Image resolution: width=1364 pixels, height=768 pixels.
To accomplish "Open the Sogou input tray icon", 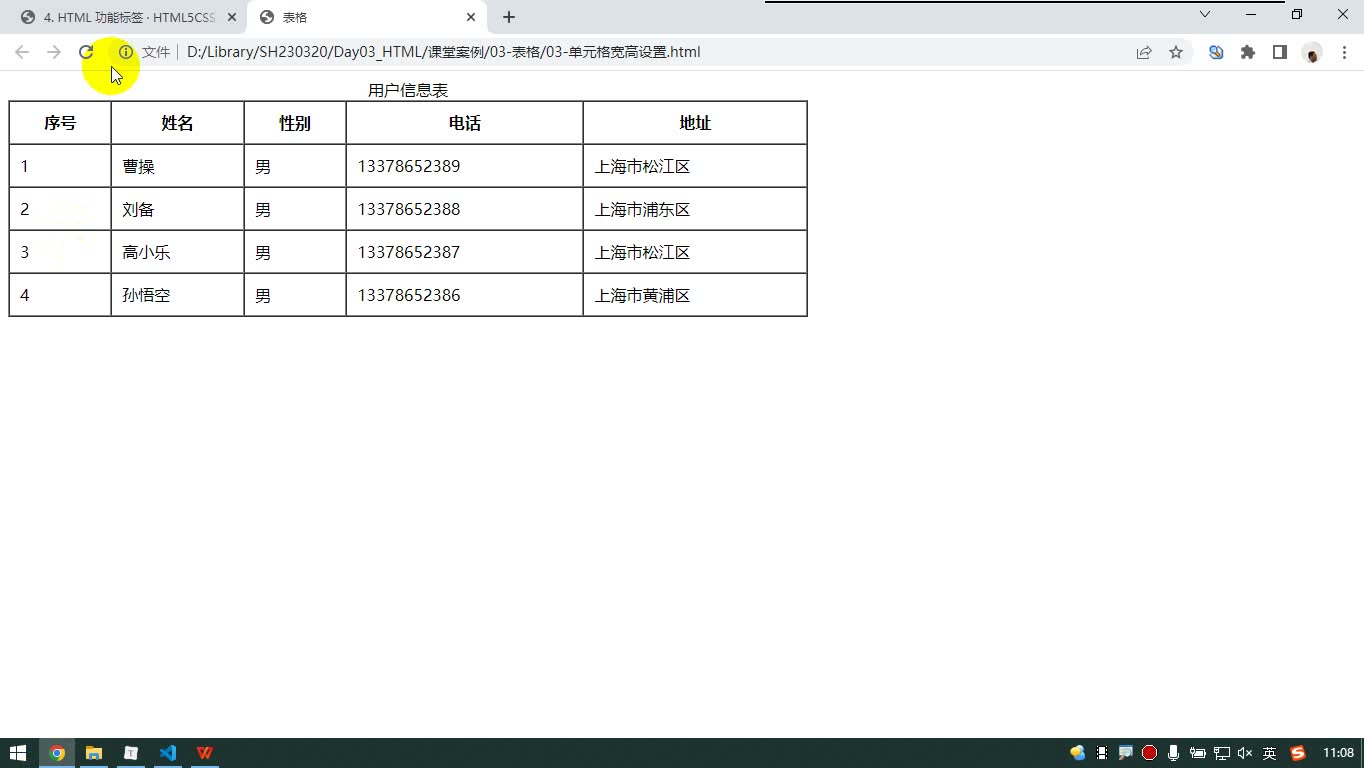I will click(1298, 753).
